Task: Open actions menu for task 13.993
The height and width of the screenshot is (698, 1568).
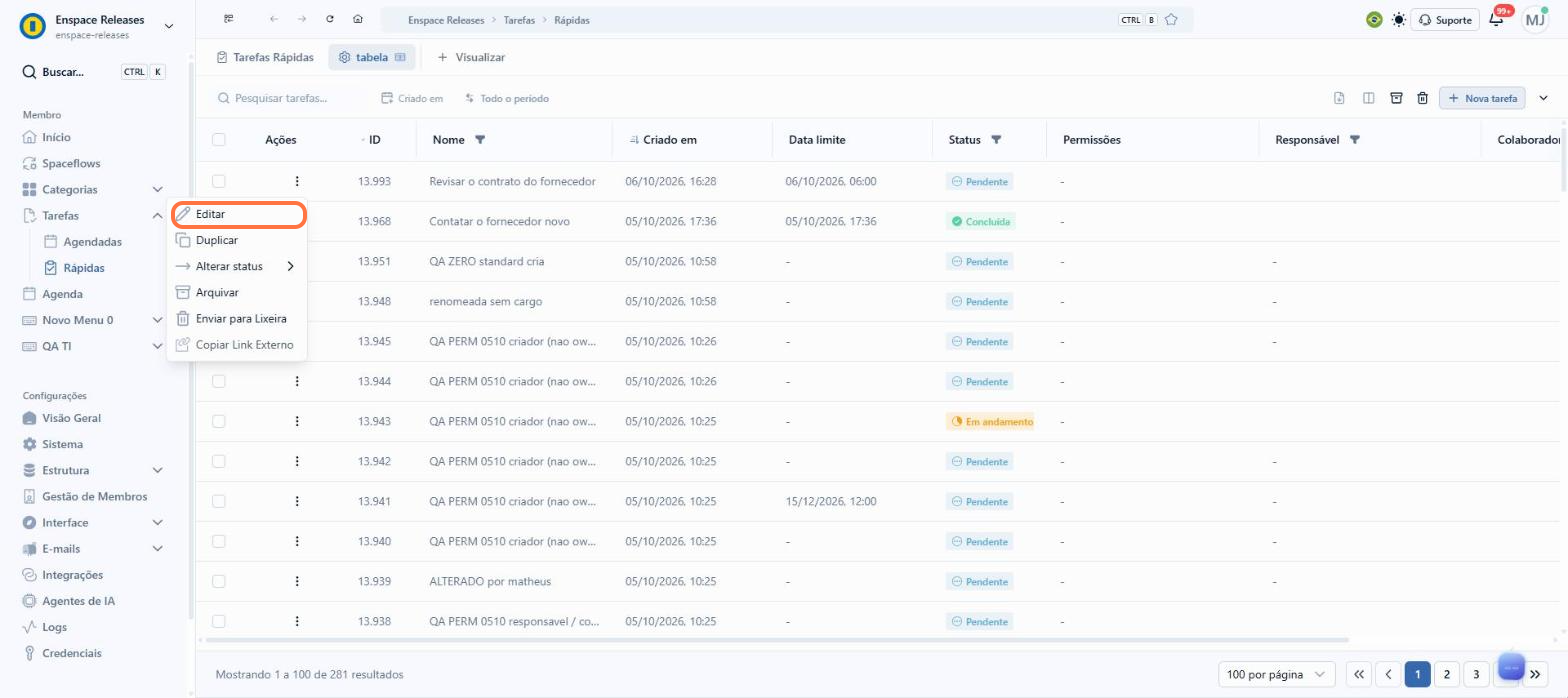Action: [297, 181]
